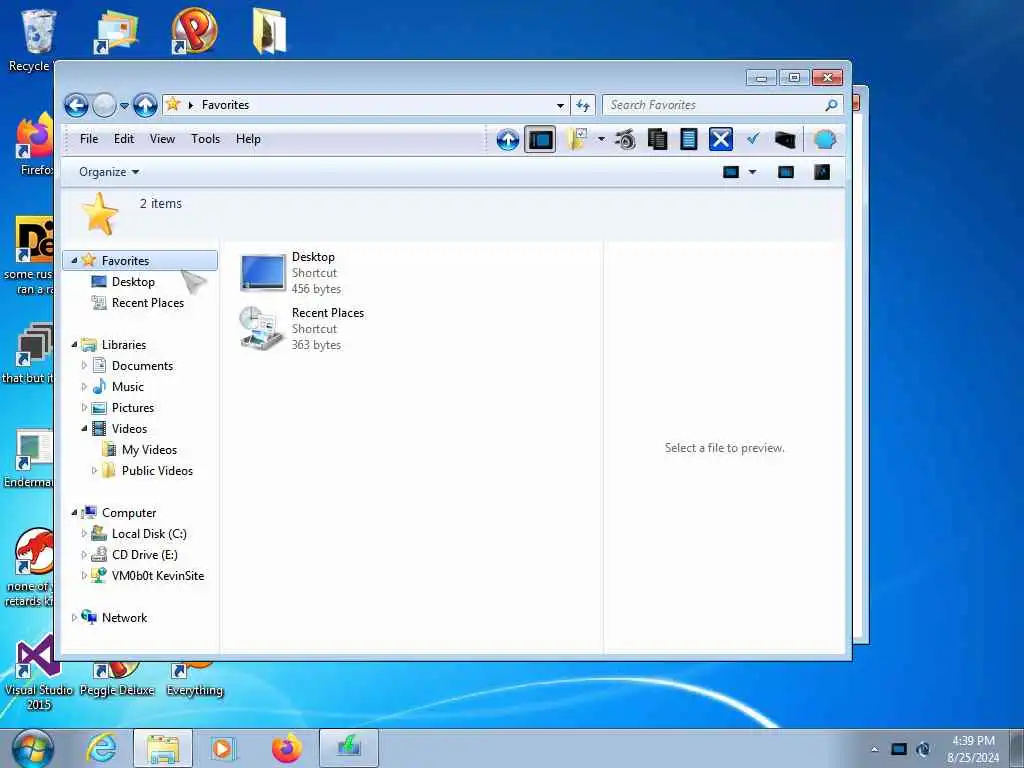Open the Help menu
Image resolution: width=1024 pixels, height=768 pixels.
click(x=248, y=139)
